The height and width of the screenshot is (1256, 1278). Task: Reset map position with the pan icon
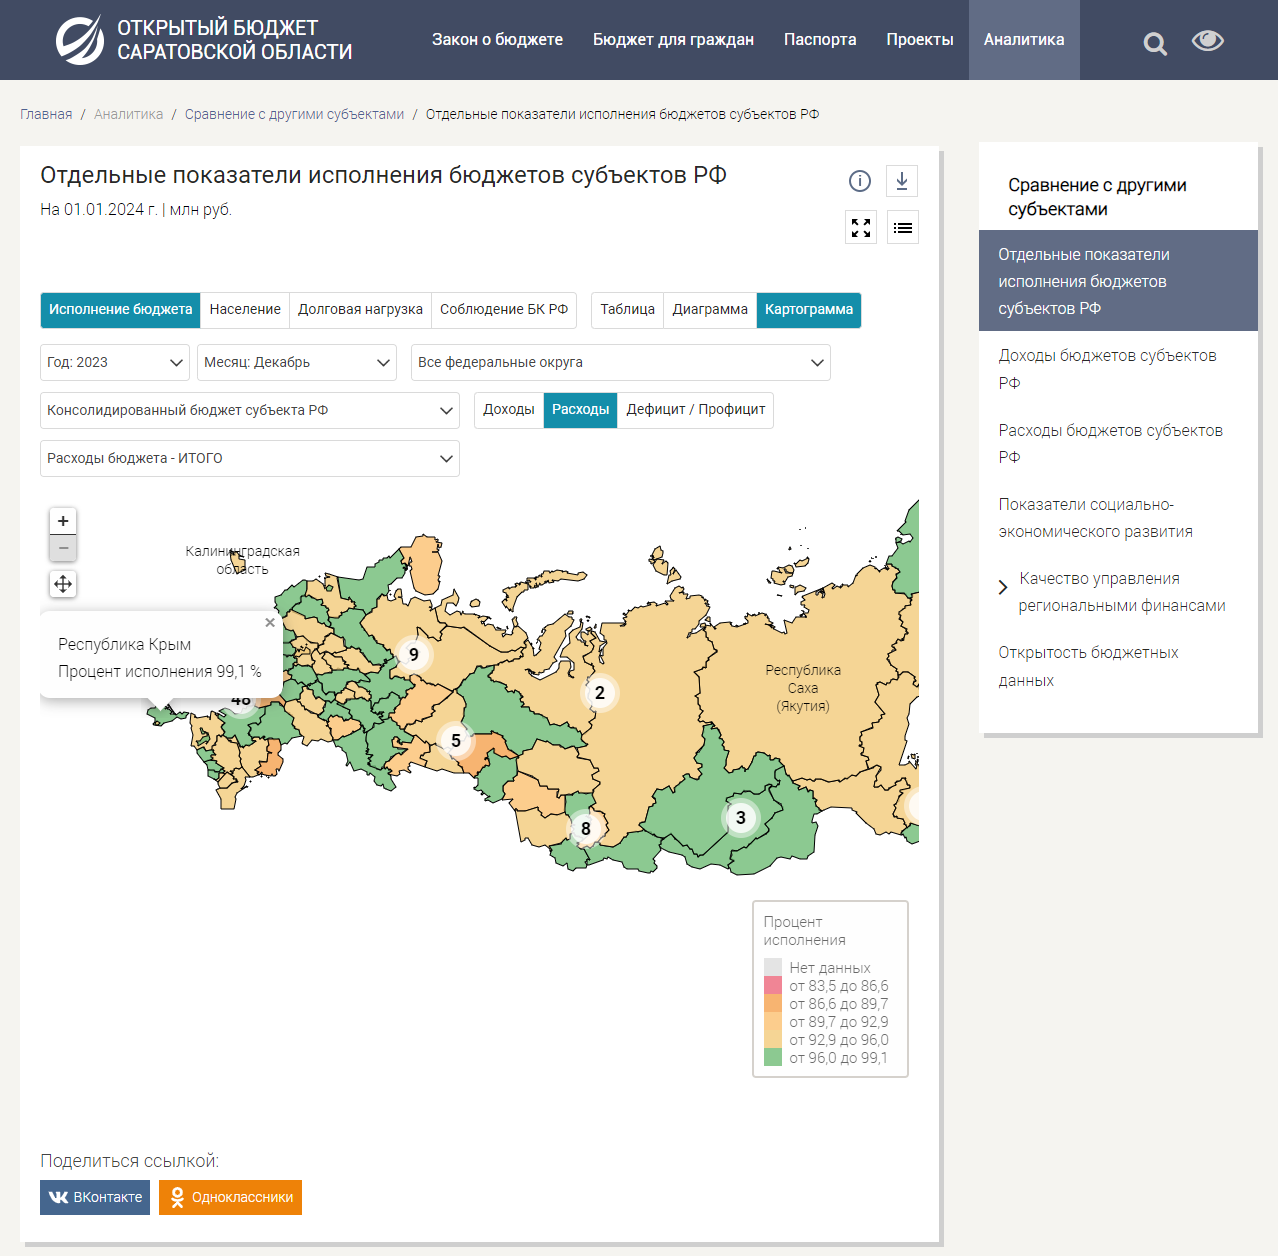tap(63, 584)
